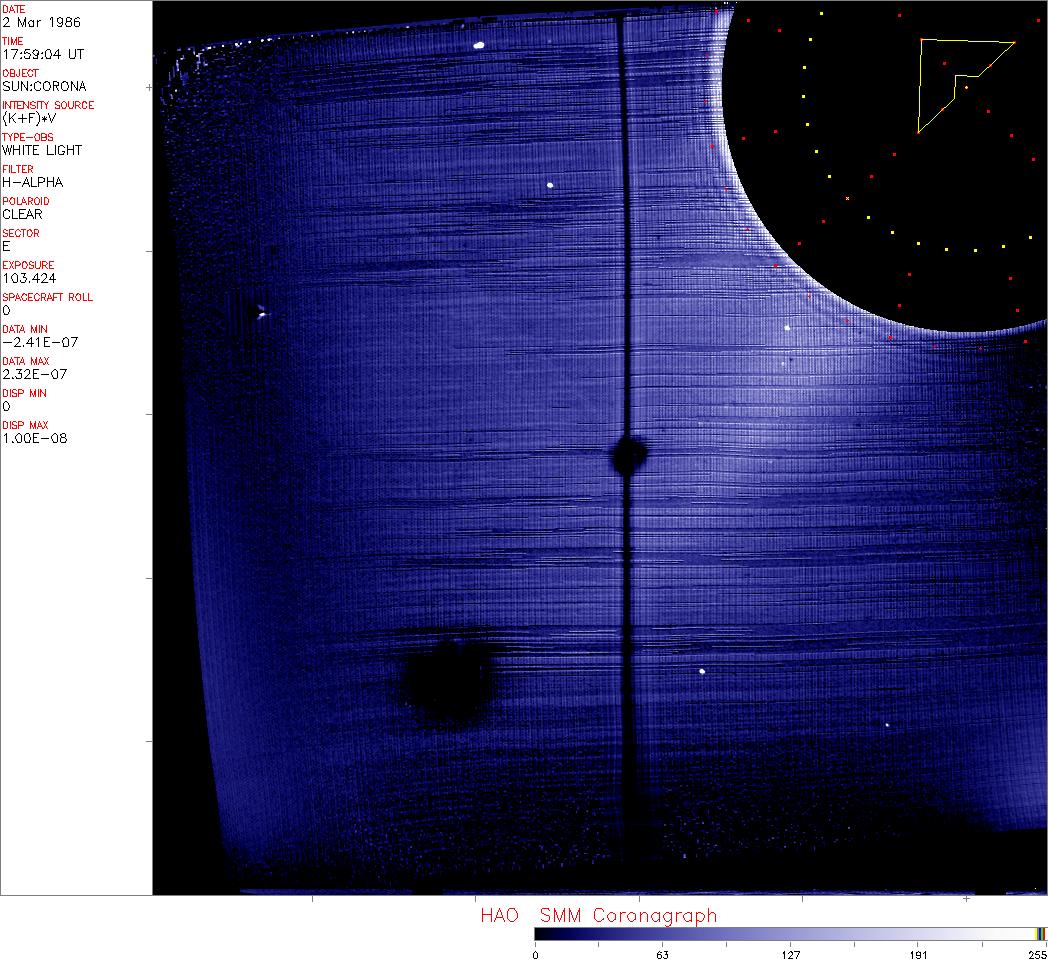Click the DATE label in the info panel

(x=14, y=9)
